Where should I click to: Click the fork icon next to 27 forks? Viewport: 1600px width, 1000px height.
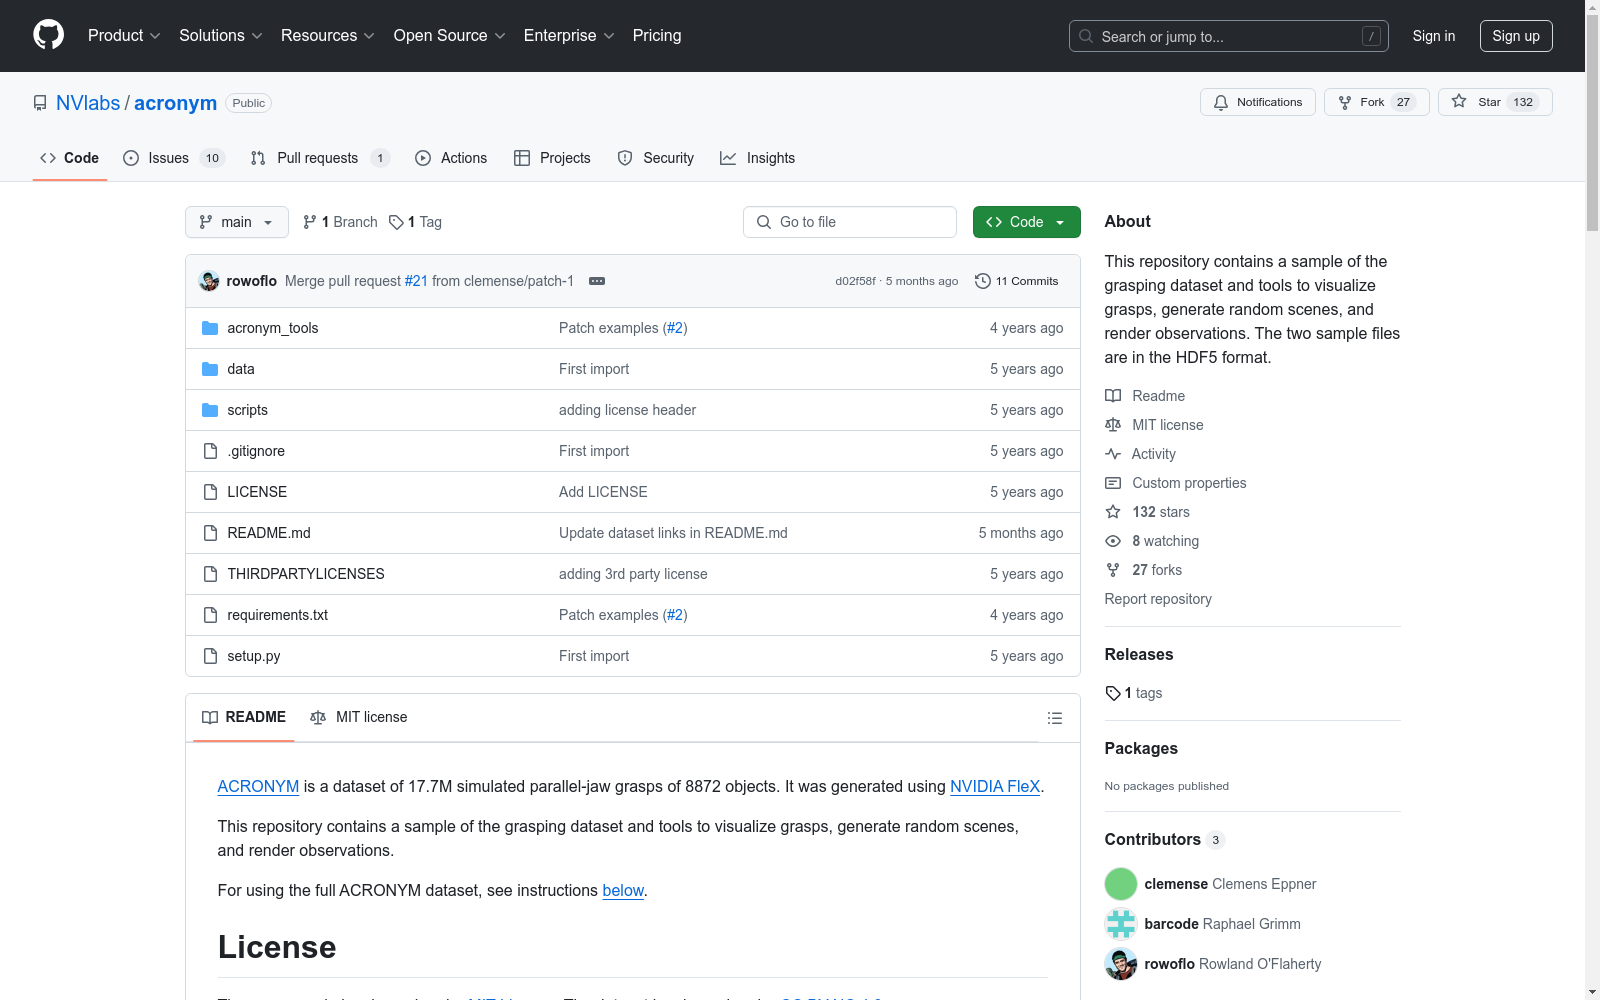click(x=1113, y=570)
